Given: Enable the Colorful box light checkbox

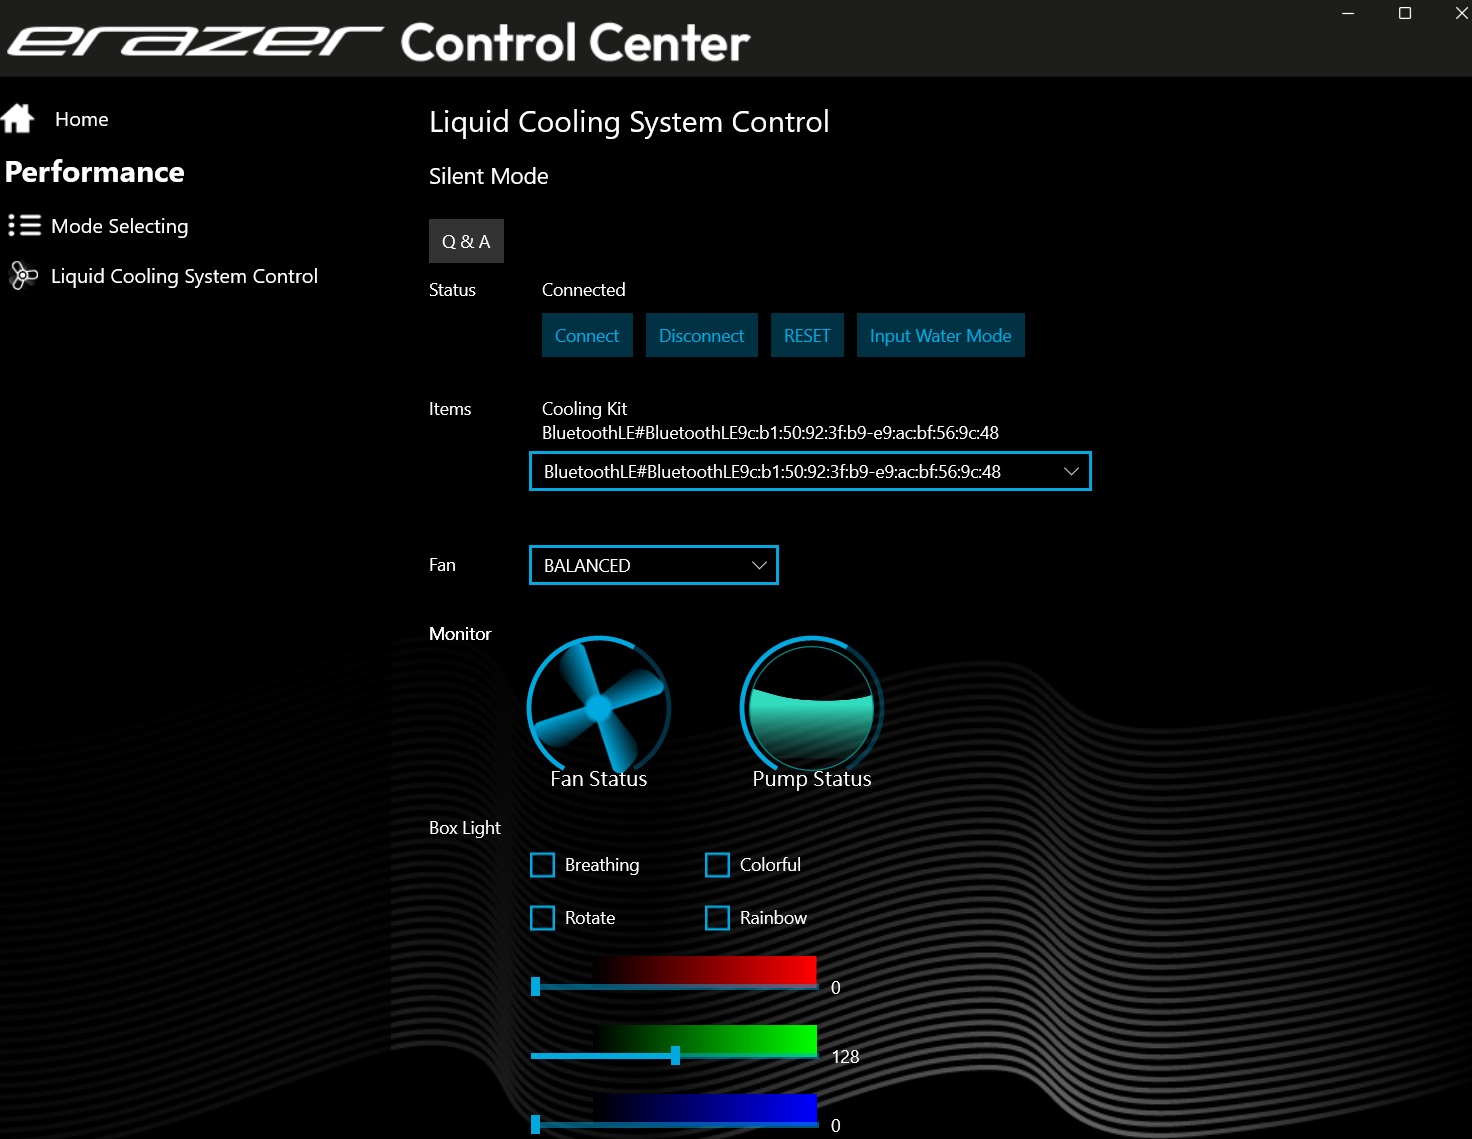Looking at the screenshot, I should tap(717, 865).
